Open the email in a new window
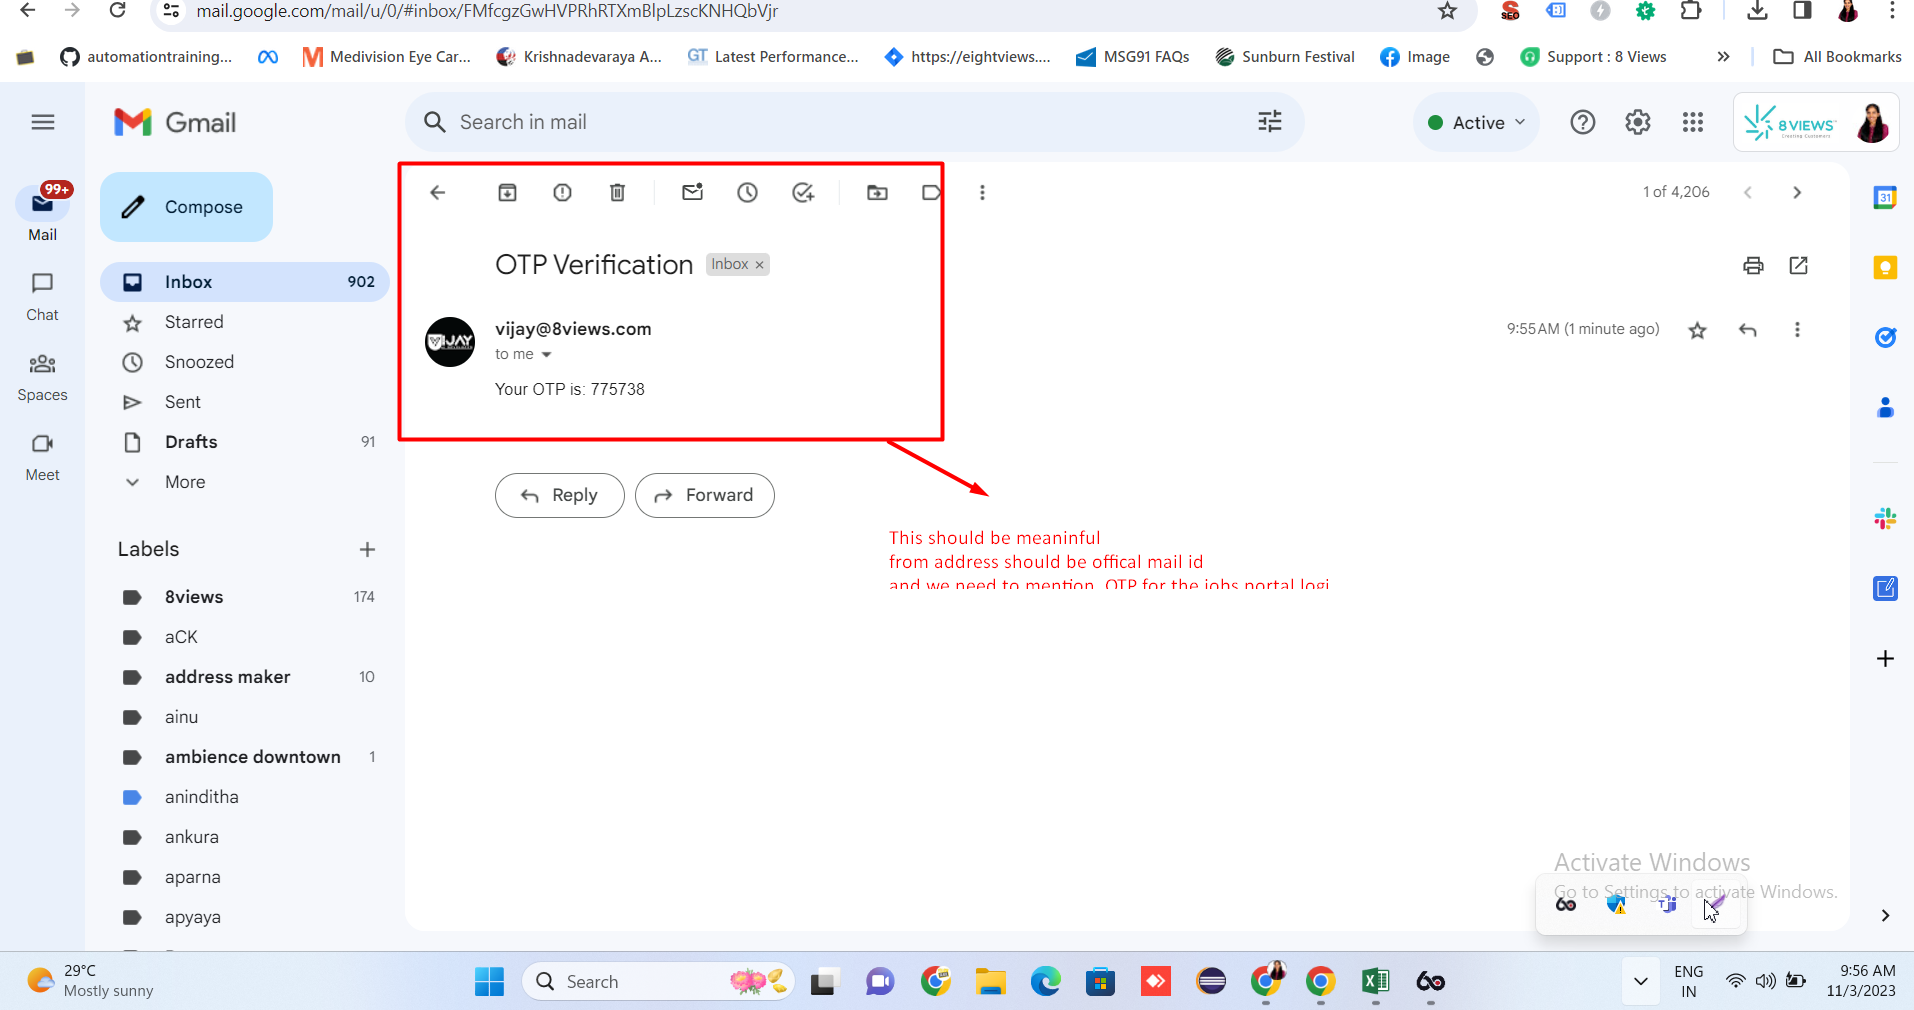Screen dimensions: 1914x1010 pyautogui.click(x=1798, y=266)
